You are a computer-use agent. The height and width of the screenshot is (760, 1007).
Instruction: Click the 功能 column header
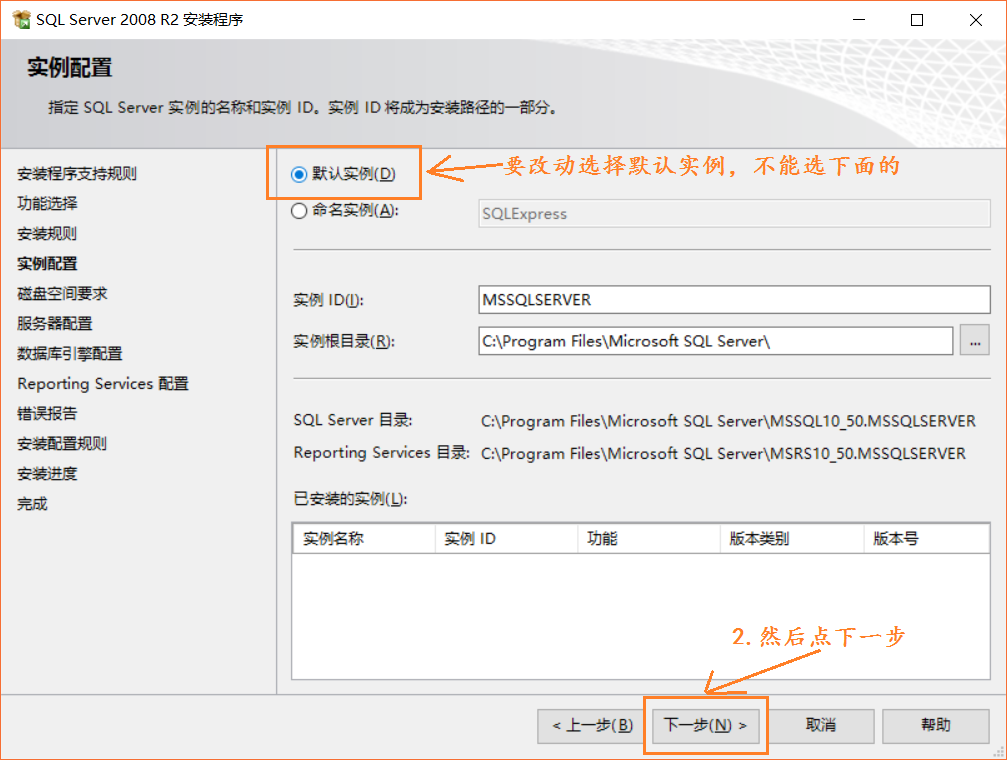tap(649, 538)
